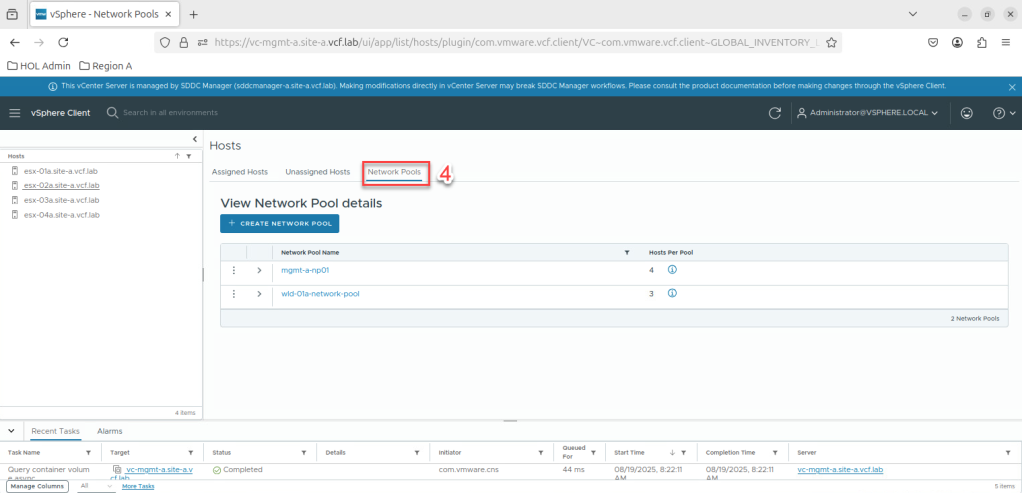Click the refresh icon in vSphere header

point(774,113)
